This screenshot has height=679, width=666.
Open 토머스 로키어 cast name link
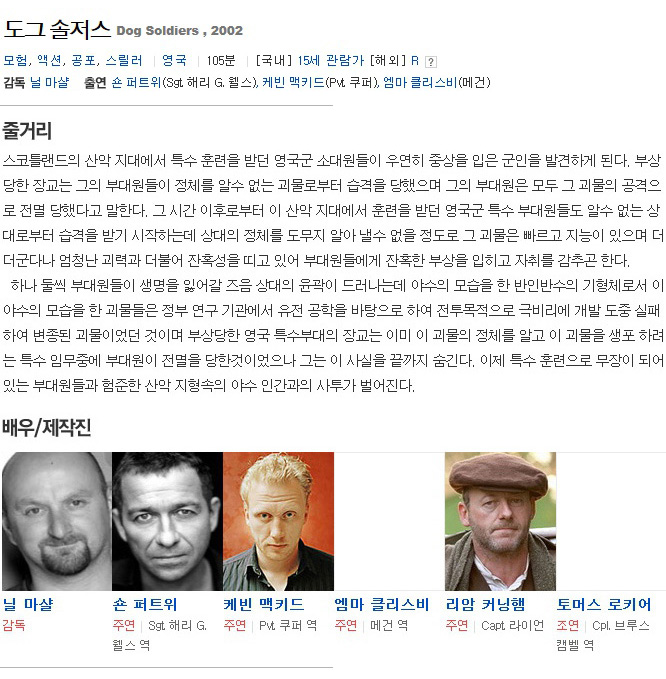[x=604, y=605]
